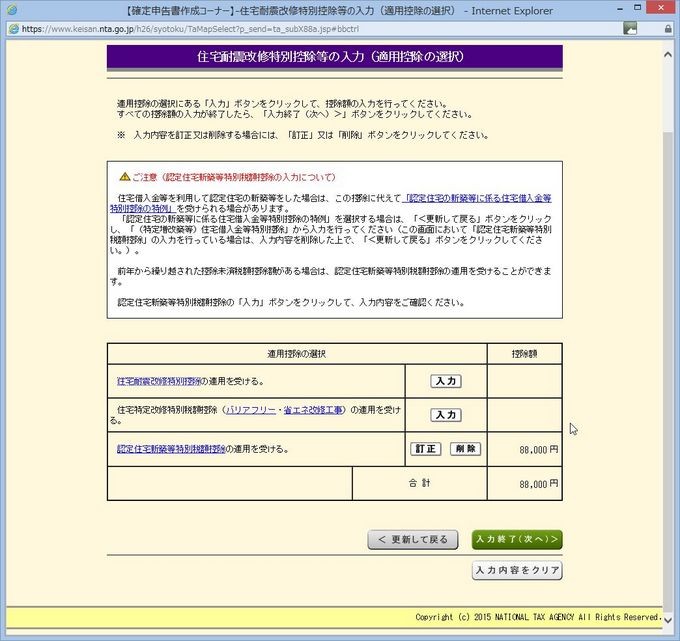Screen dimensions: 680x641
Task: Click the green 入力終了(次へ)＞ button
Action: tap(517, 540)
